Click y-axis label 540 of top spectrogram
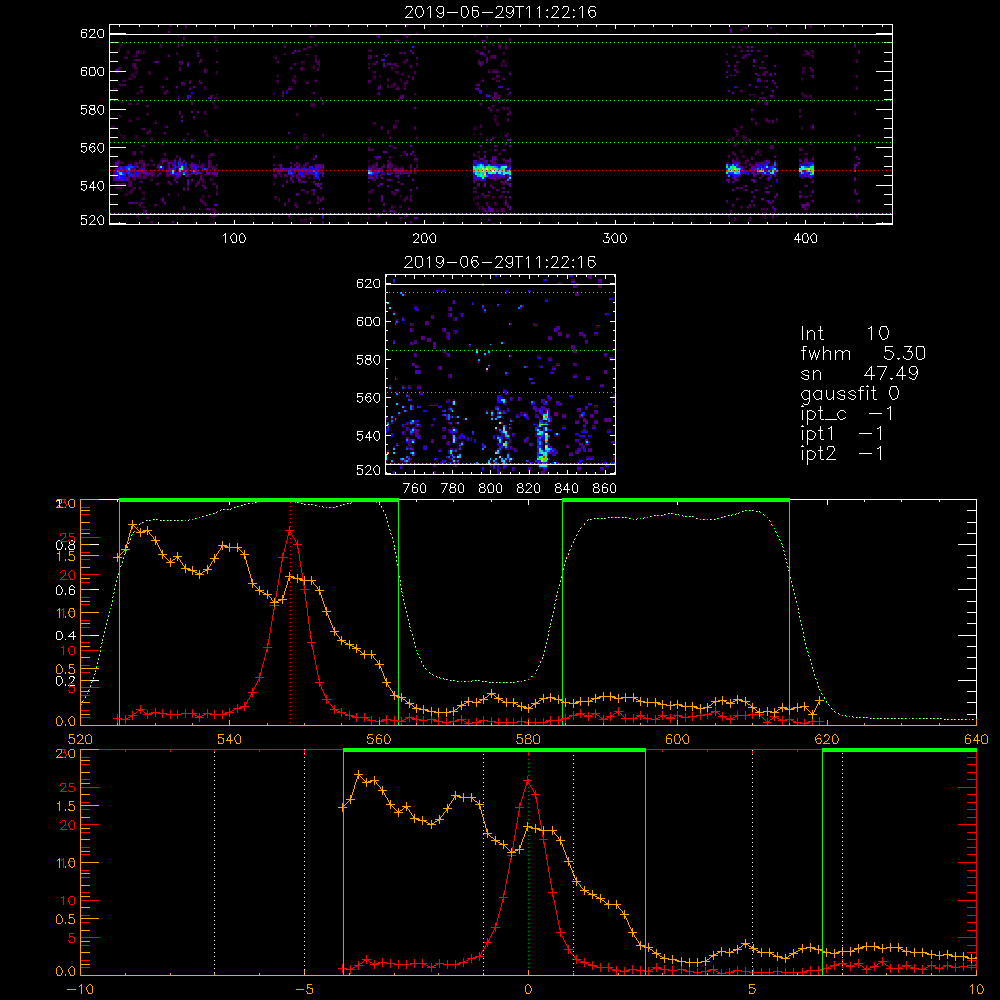Screen dimensions: 1000x1000 point(92,186)
